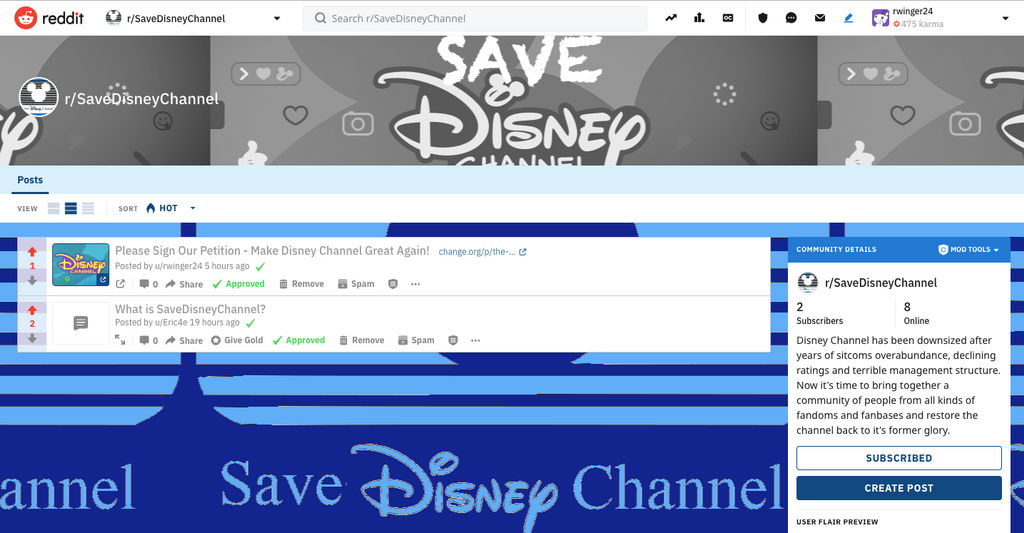The width and height of the screenshot is (1024, 533).
Task: Click the Create Post pencil icon
Action: 848,18
